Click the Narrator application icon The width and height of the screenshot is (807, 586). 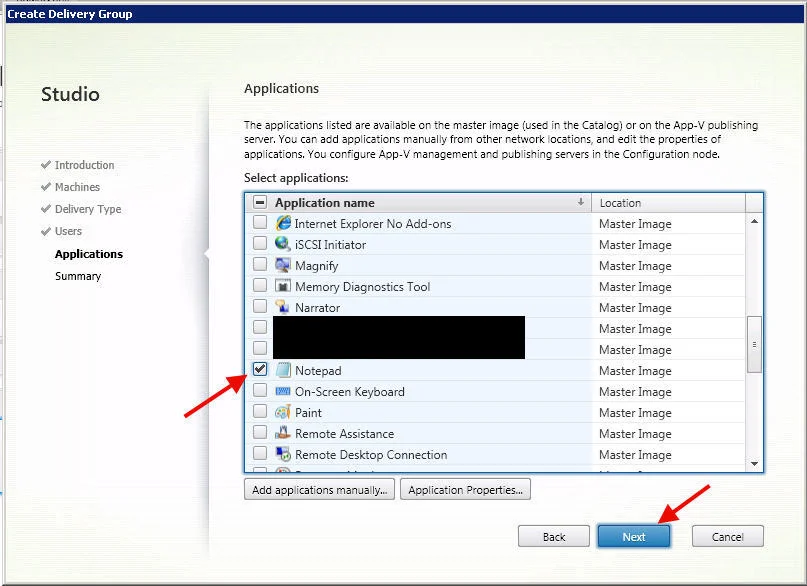coord(283,307)
